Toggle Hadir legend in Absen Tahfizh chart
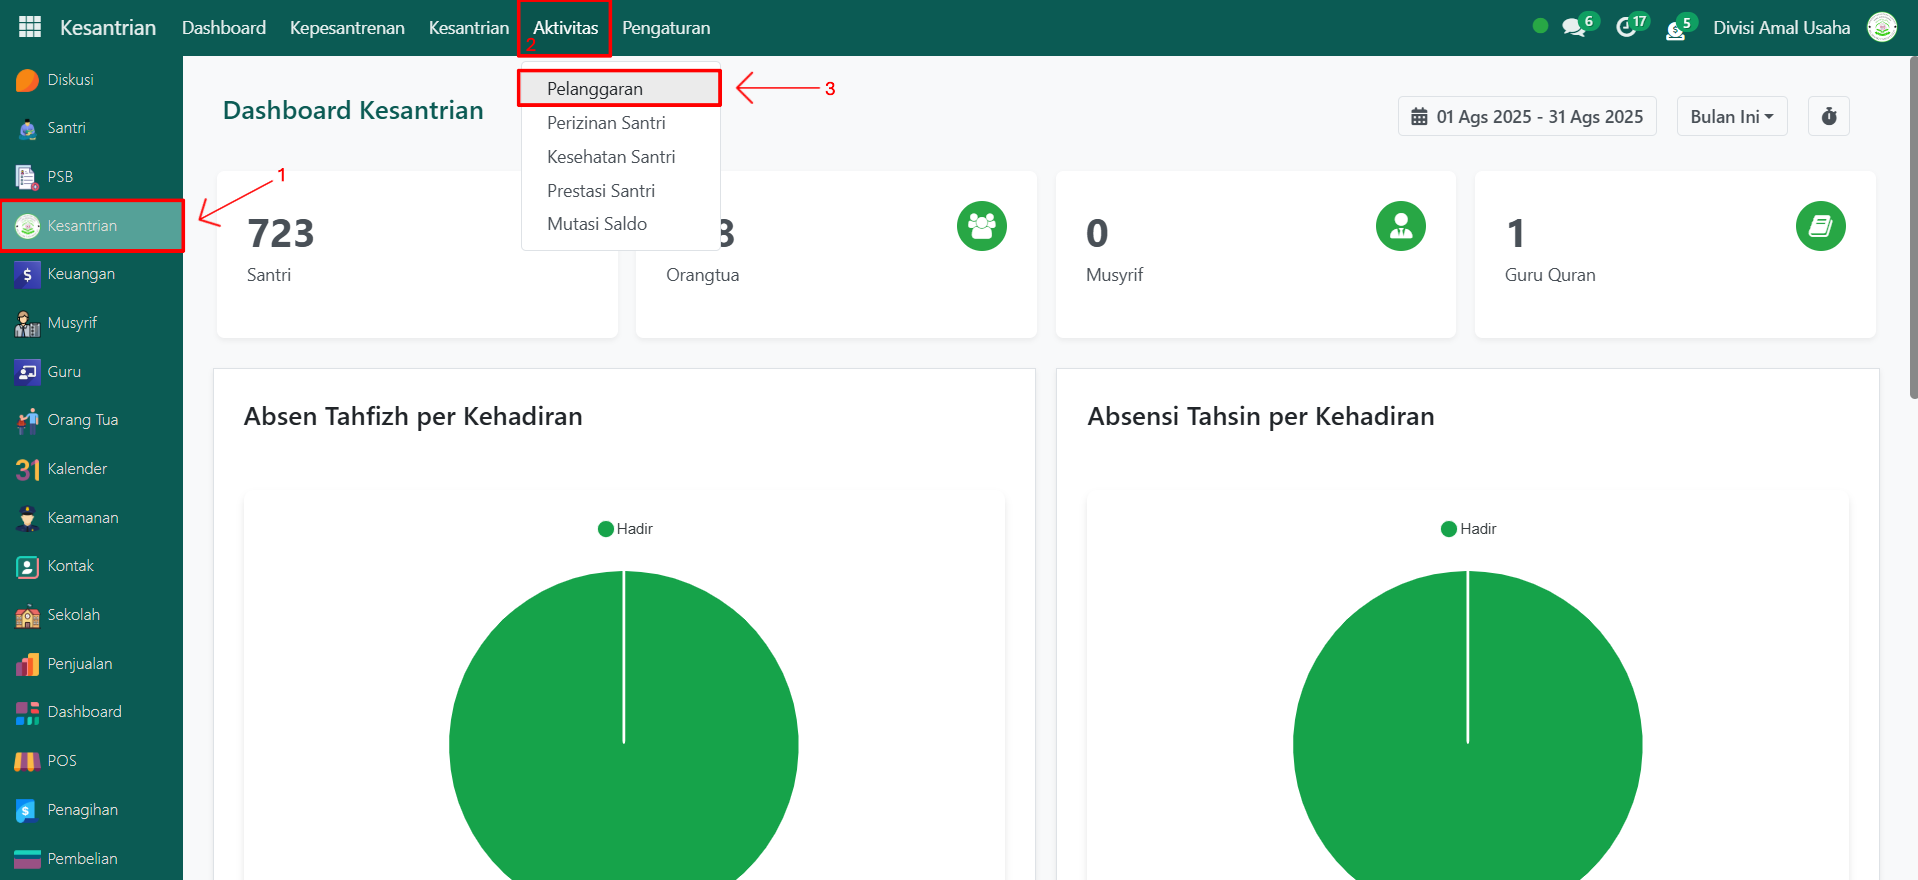Image resolution: width=1918 pixels, height=880 pixels. [x=625, y=529]
